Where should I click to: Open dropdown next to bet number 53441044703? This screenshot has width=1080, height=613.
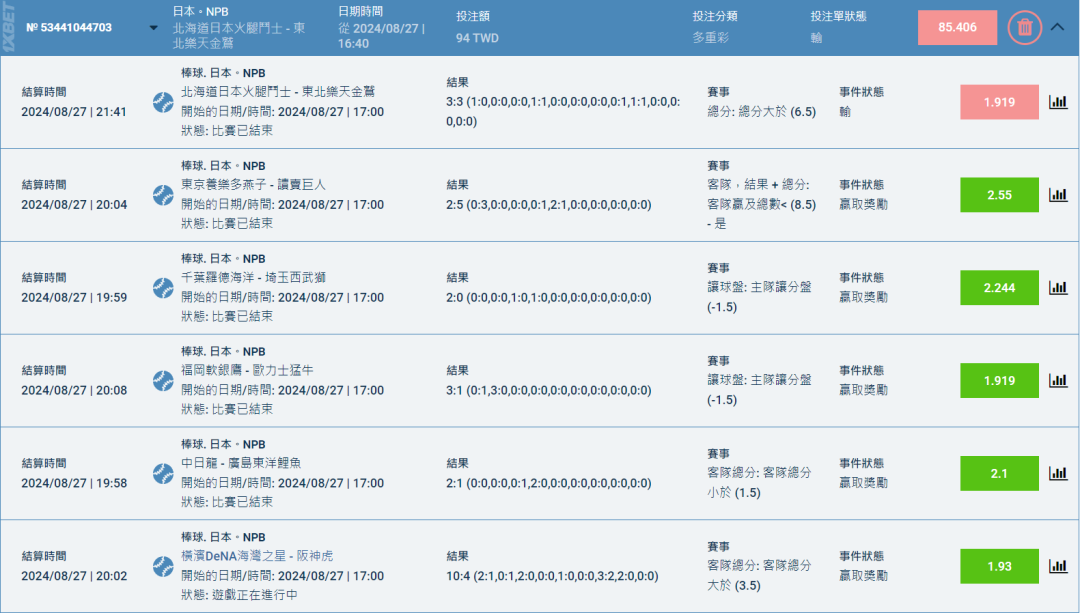point(154,28)
